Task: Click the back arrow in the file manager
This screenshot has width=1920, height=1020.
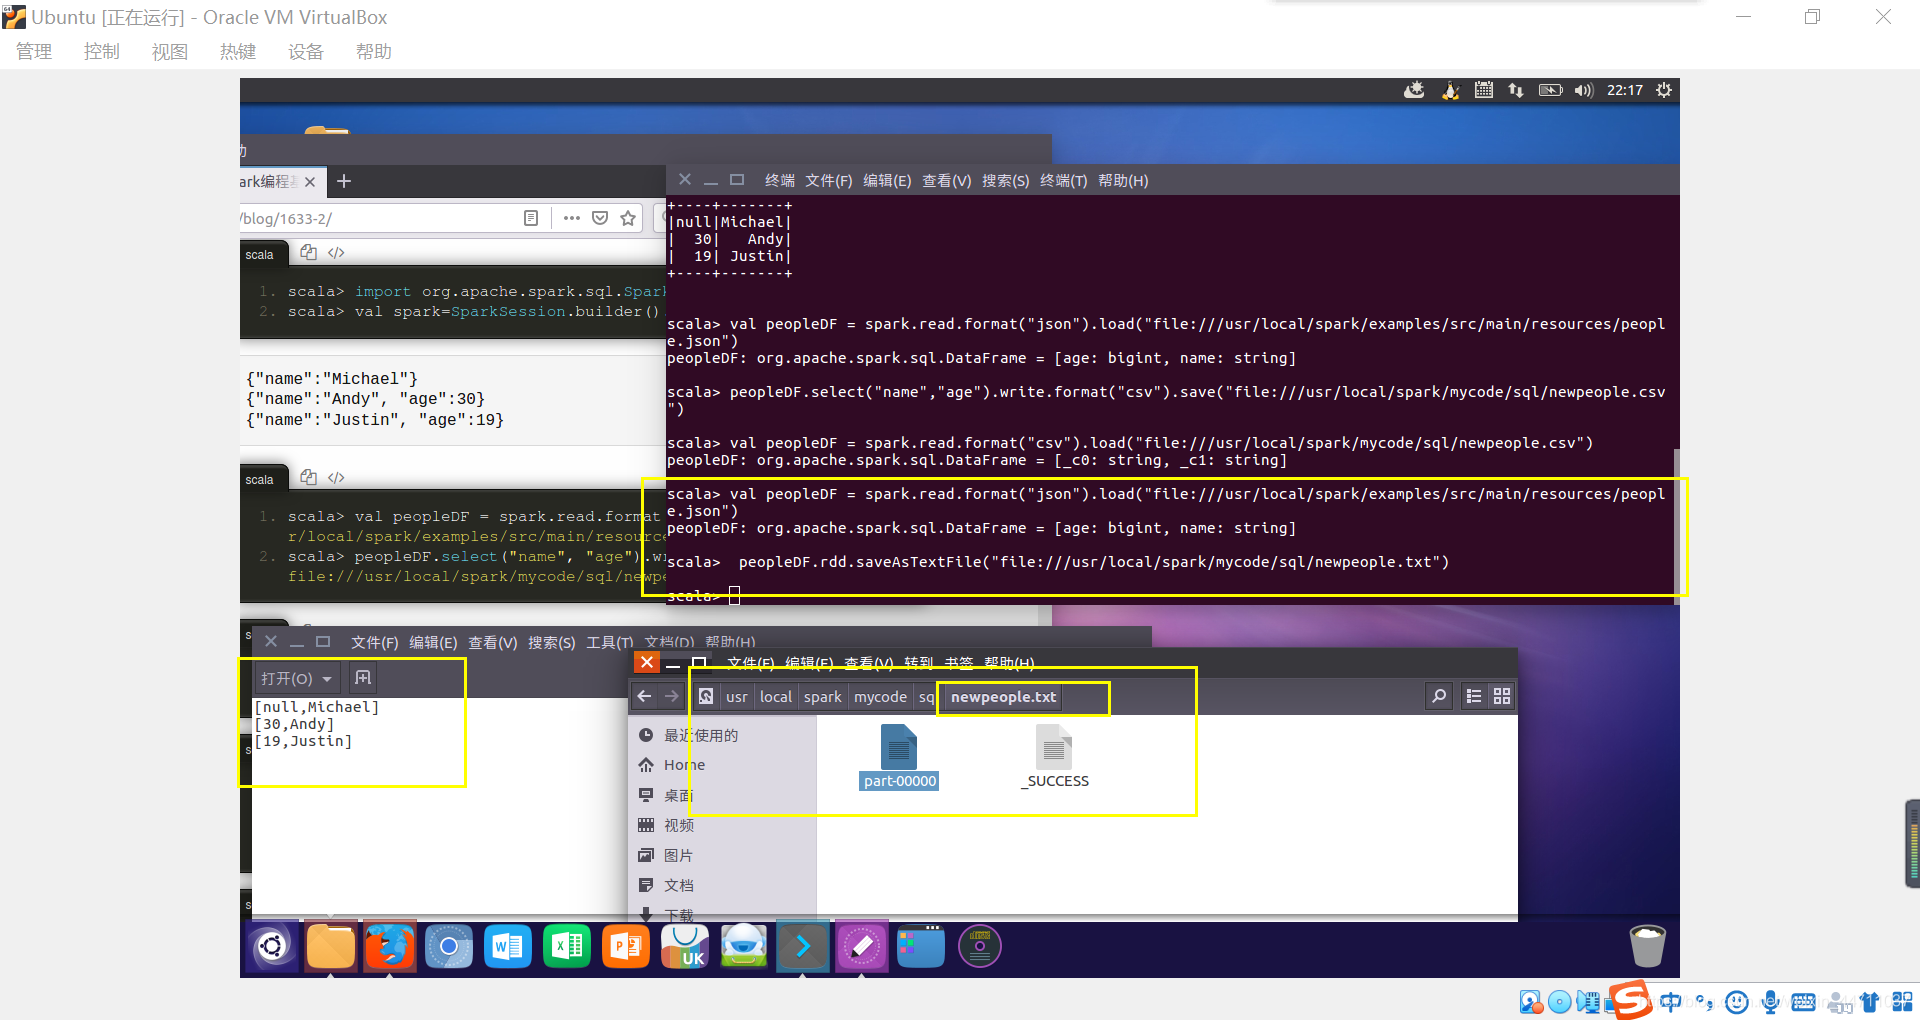Action: [643, 696]
